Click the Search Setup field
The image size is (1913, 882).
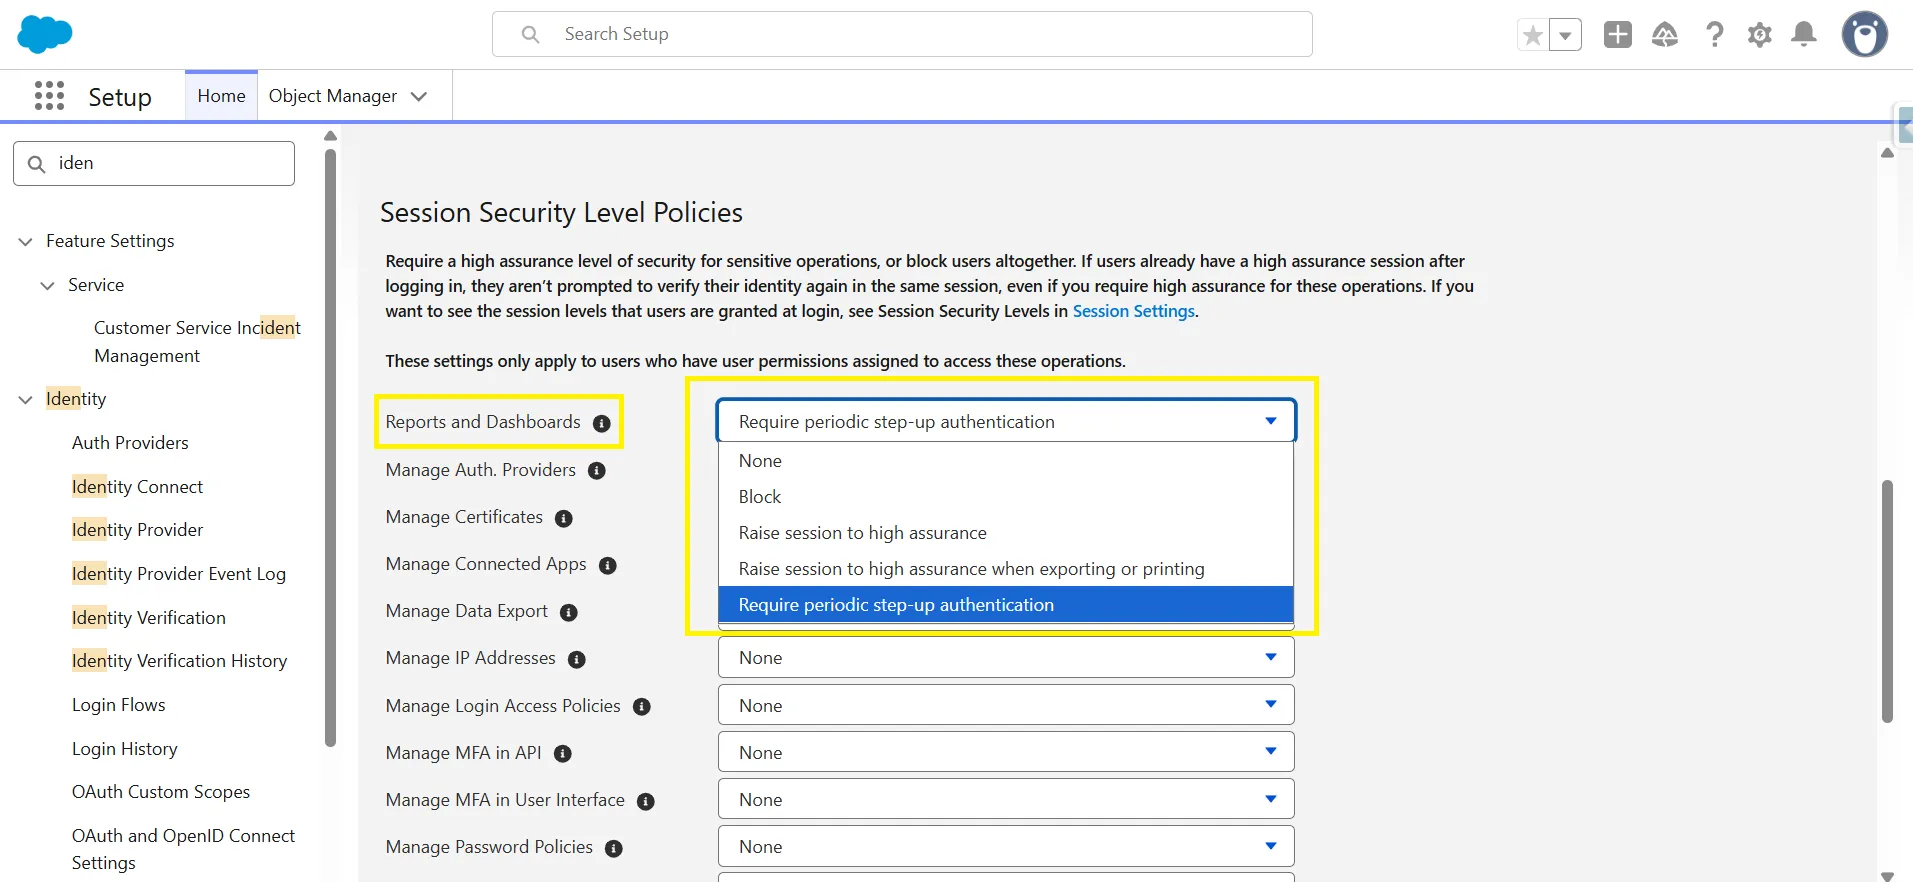tap(902, 34)
